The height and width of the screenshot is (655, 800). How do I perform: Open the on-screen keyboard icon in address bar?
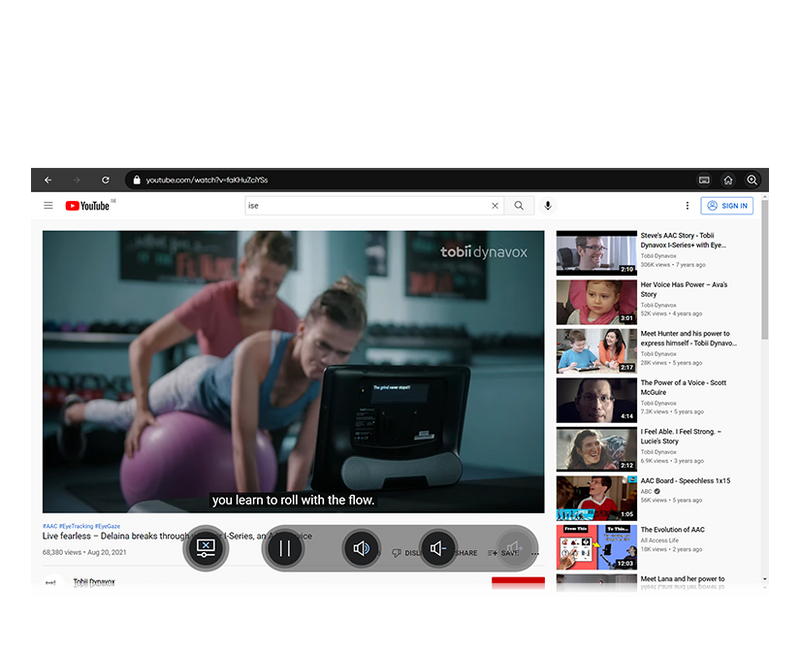(704, 180)
